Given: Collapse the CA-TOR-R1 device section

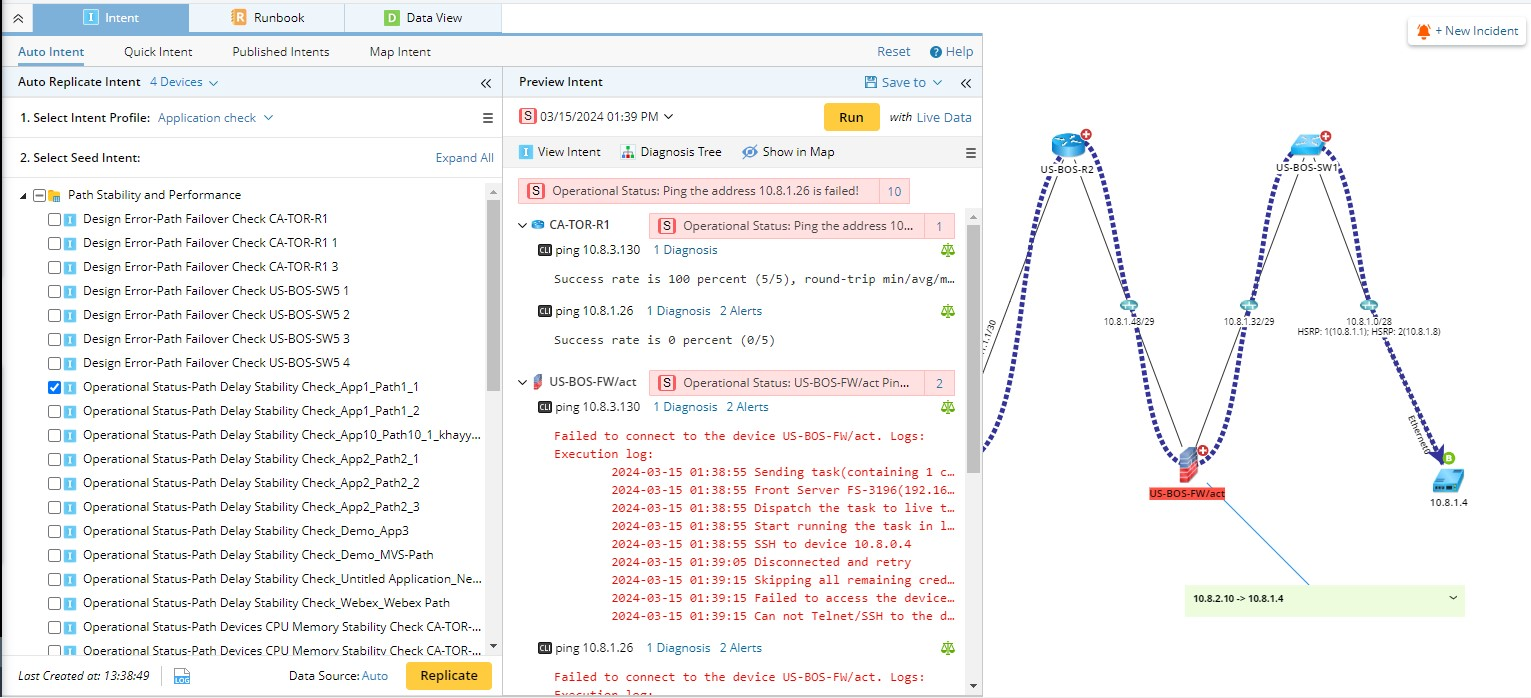Looking at the screenshot, I should 523,225.
